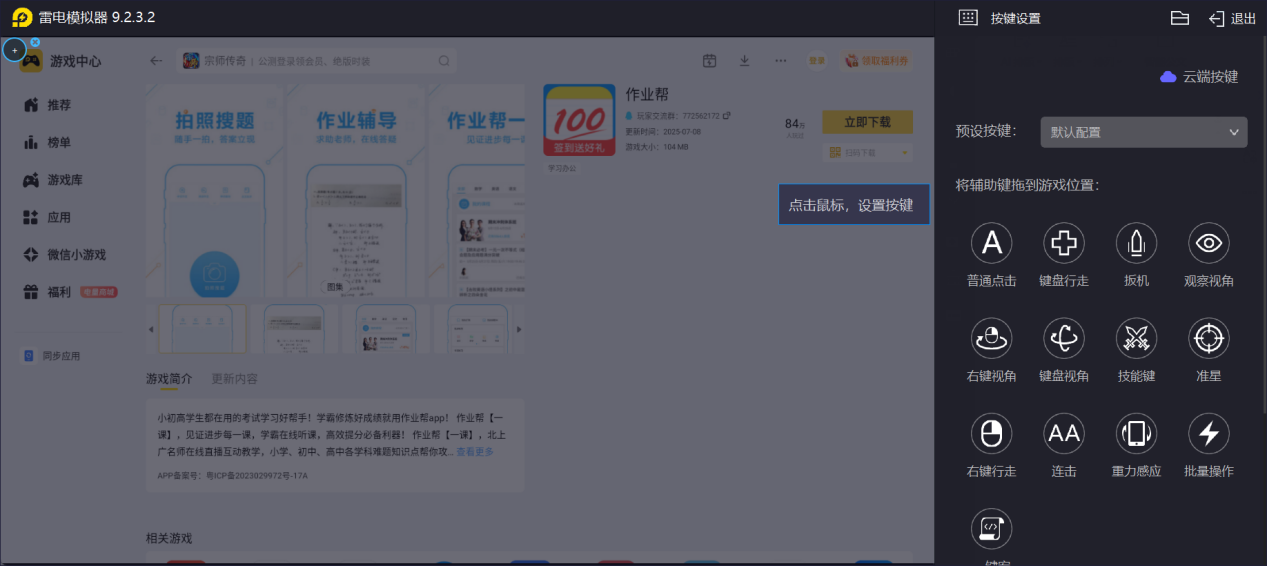
Task: Open 微信小游戏 in the sidebar
Action: [x=76, y=255]
